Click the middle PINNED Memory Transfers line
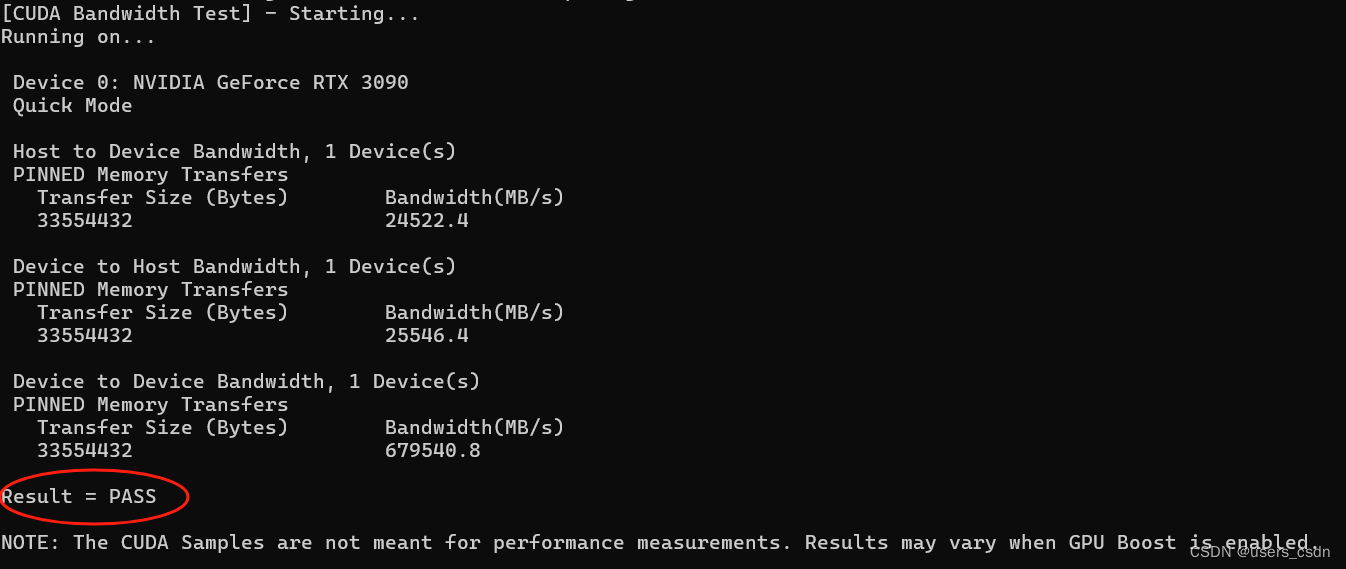This screenshot has width=1346, height=569. pos(150,289)
